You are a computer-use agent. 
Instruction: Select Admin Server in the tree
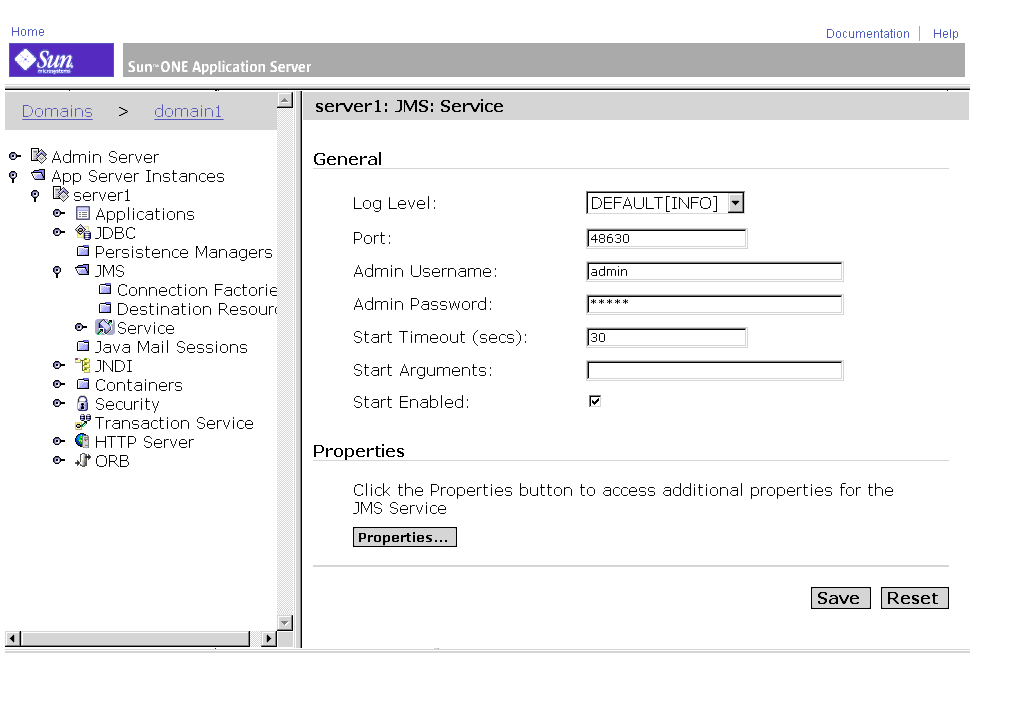coord(105,157)
